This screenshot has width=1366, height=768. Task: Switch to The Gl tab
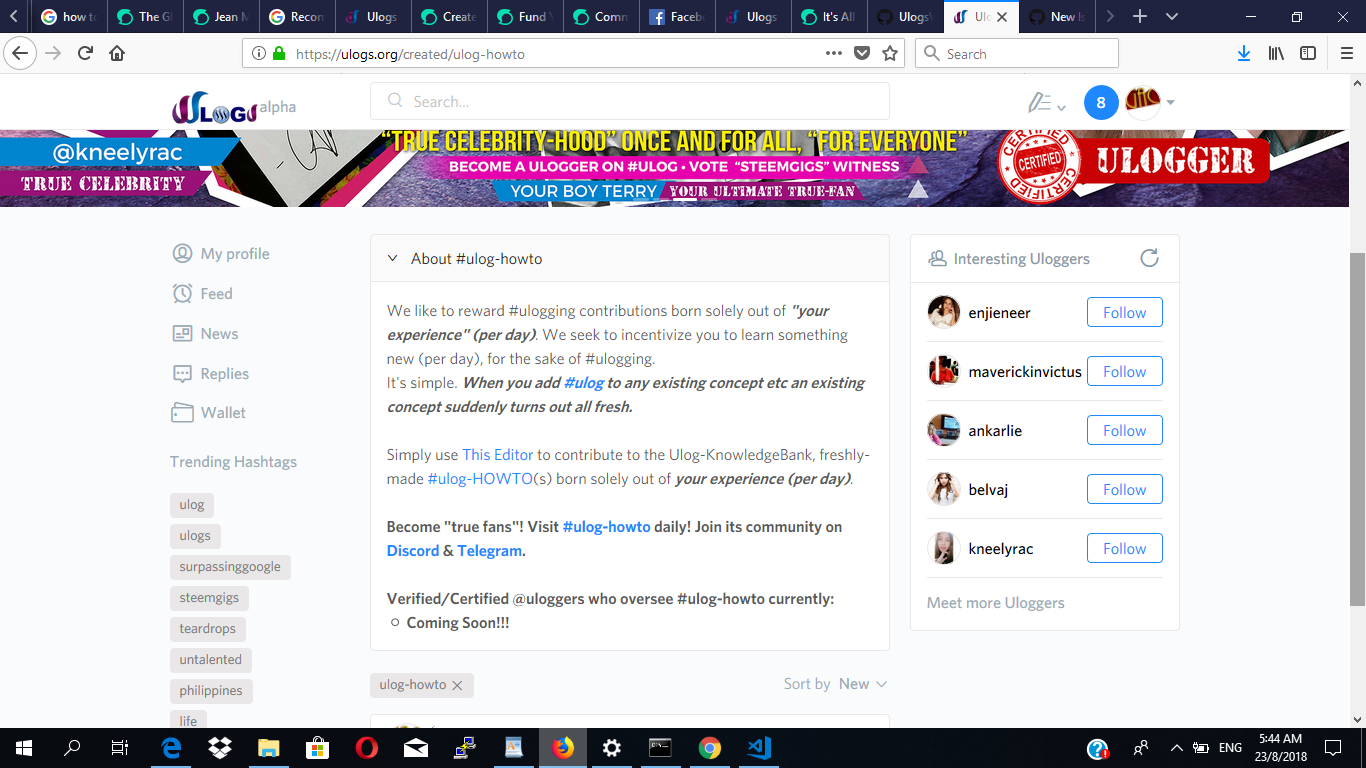tap(145, 17)
